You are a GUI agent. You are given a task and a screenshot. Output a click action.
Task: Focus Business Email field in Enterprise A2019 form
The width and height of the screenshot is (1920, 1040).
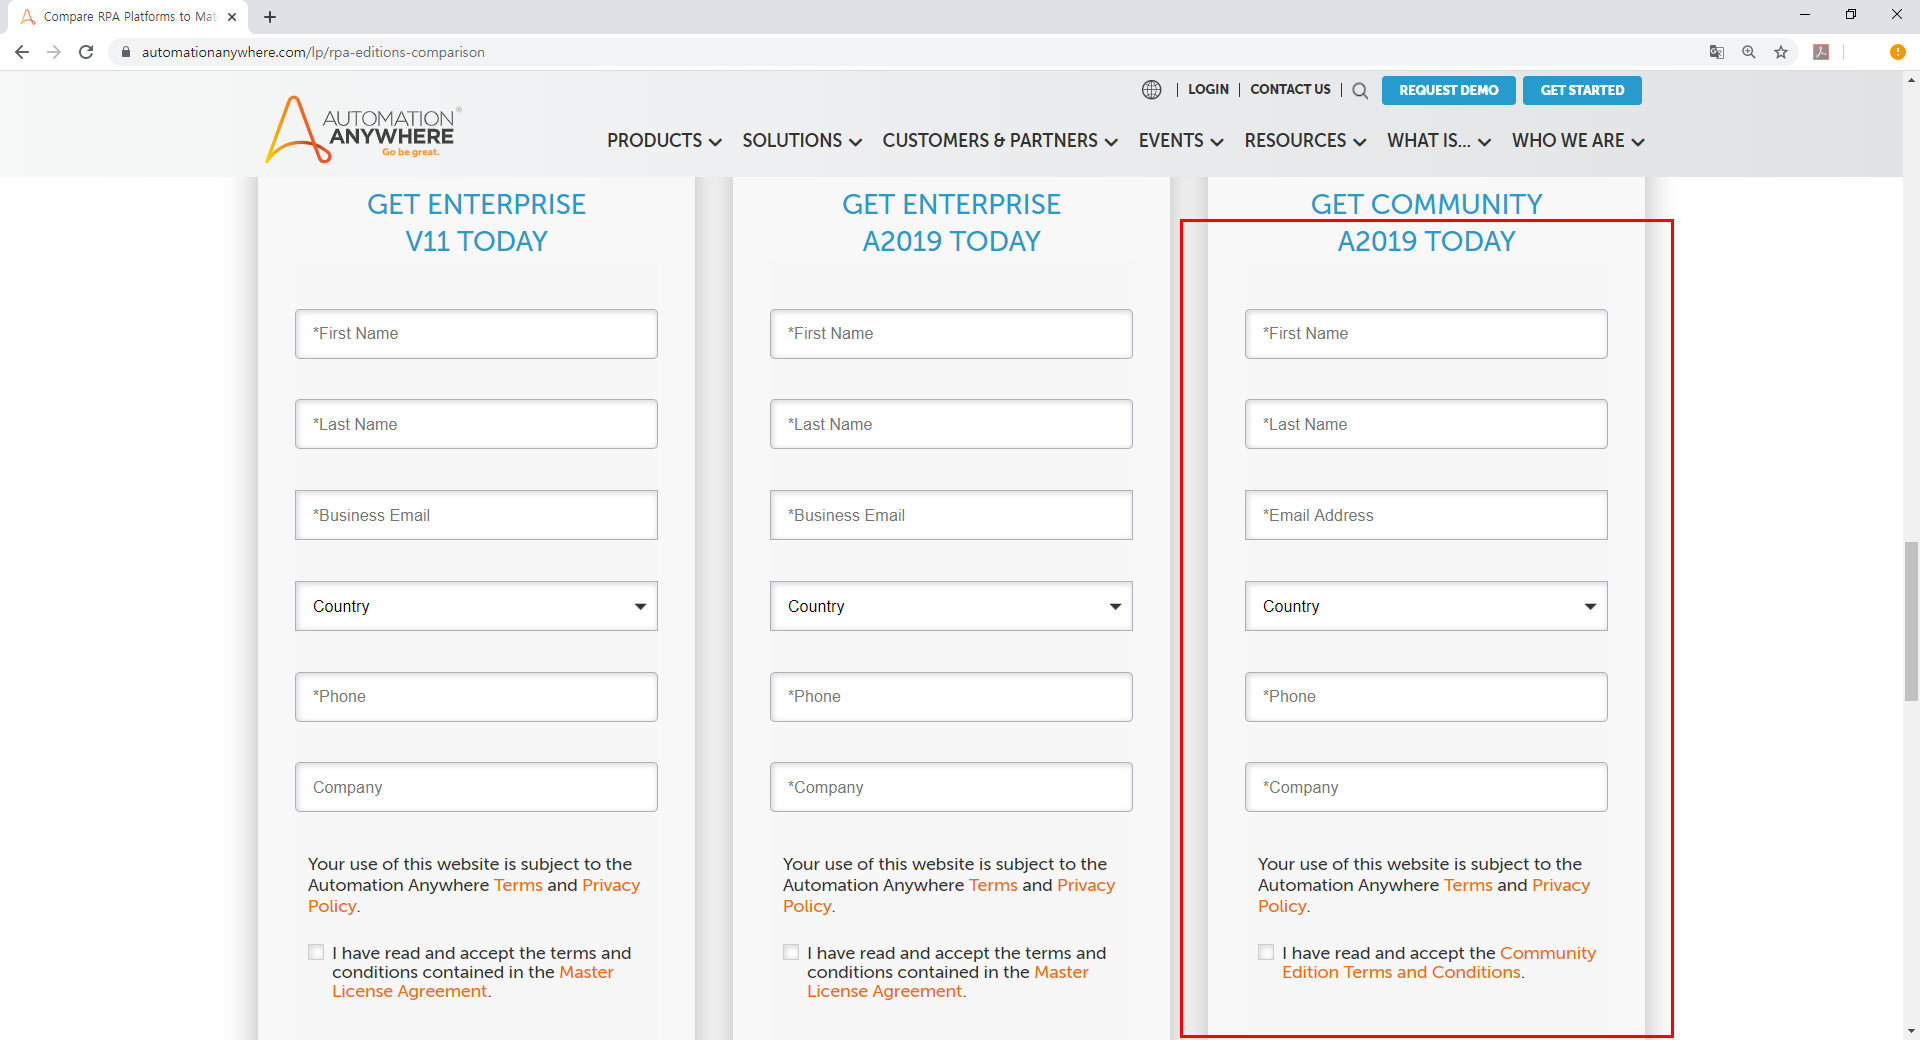951,515
